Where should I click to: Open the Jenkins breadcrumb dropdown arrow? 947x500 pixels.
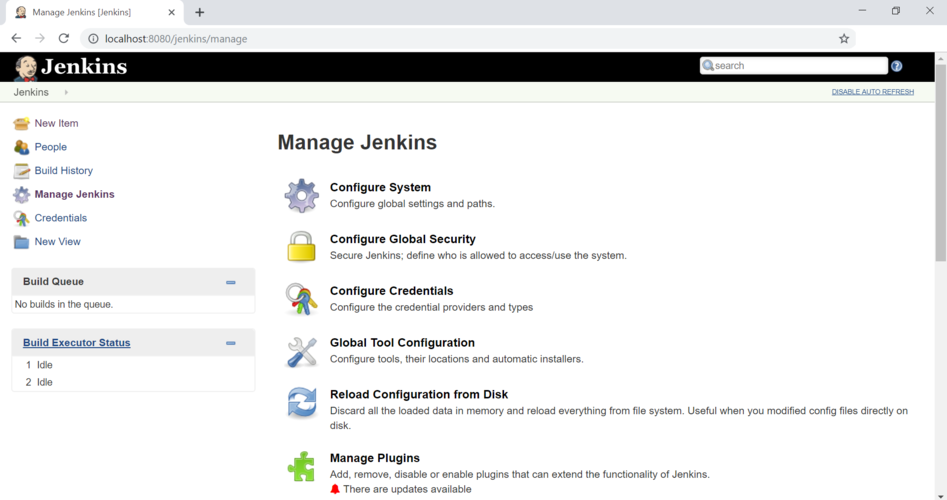[x=66, y=92]
